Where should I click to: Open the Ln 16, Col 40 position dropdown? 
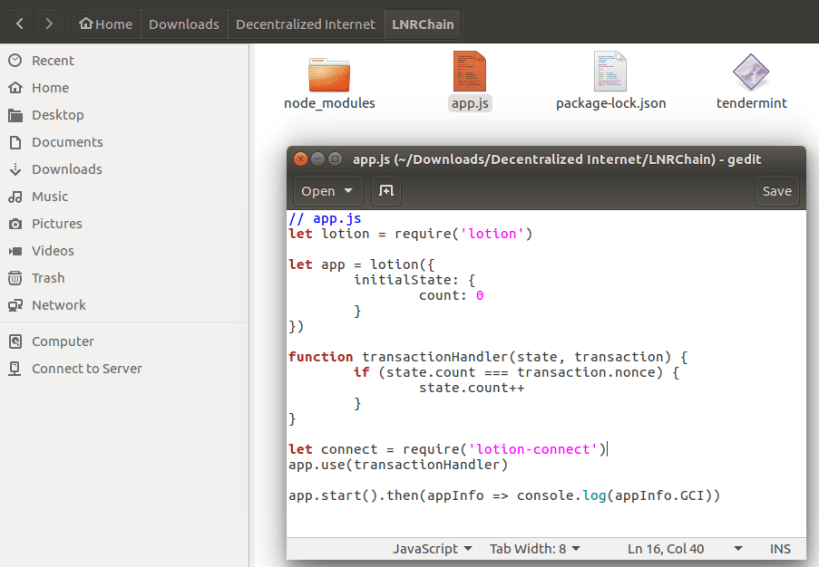click(x=684, y=549)
